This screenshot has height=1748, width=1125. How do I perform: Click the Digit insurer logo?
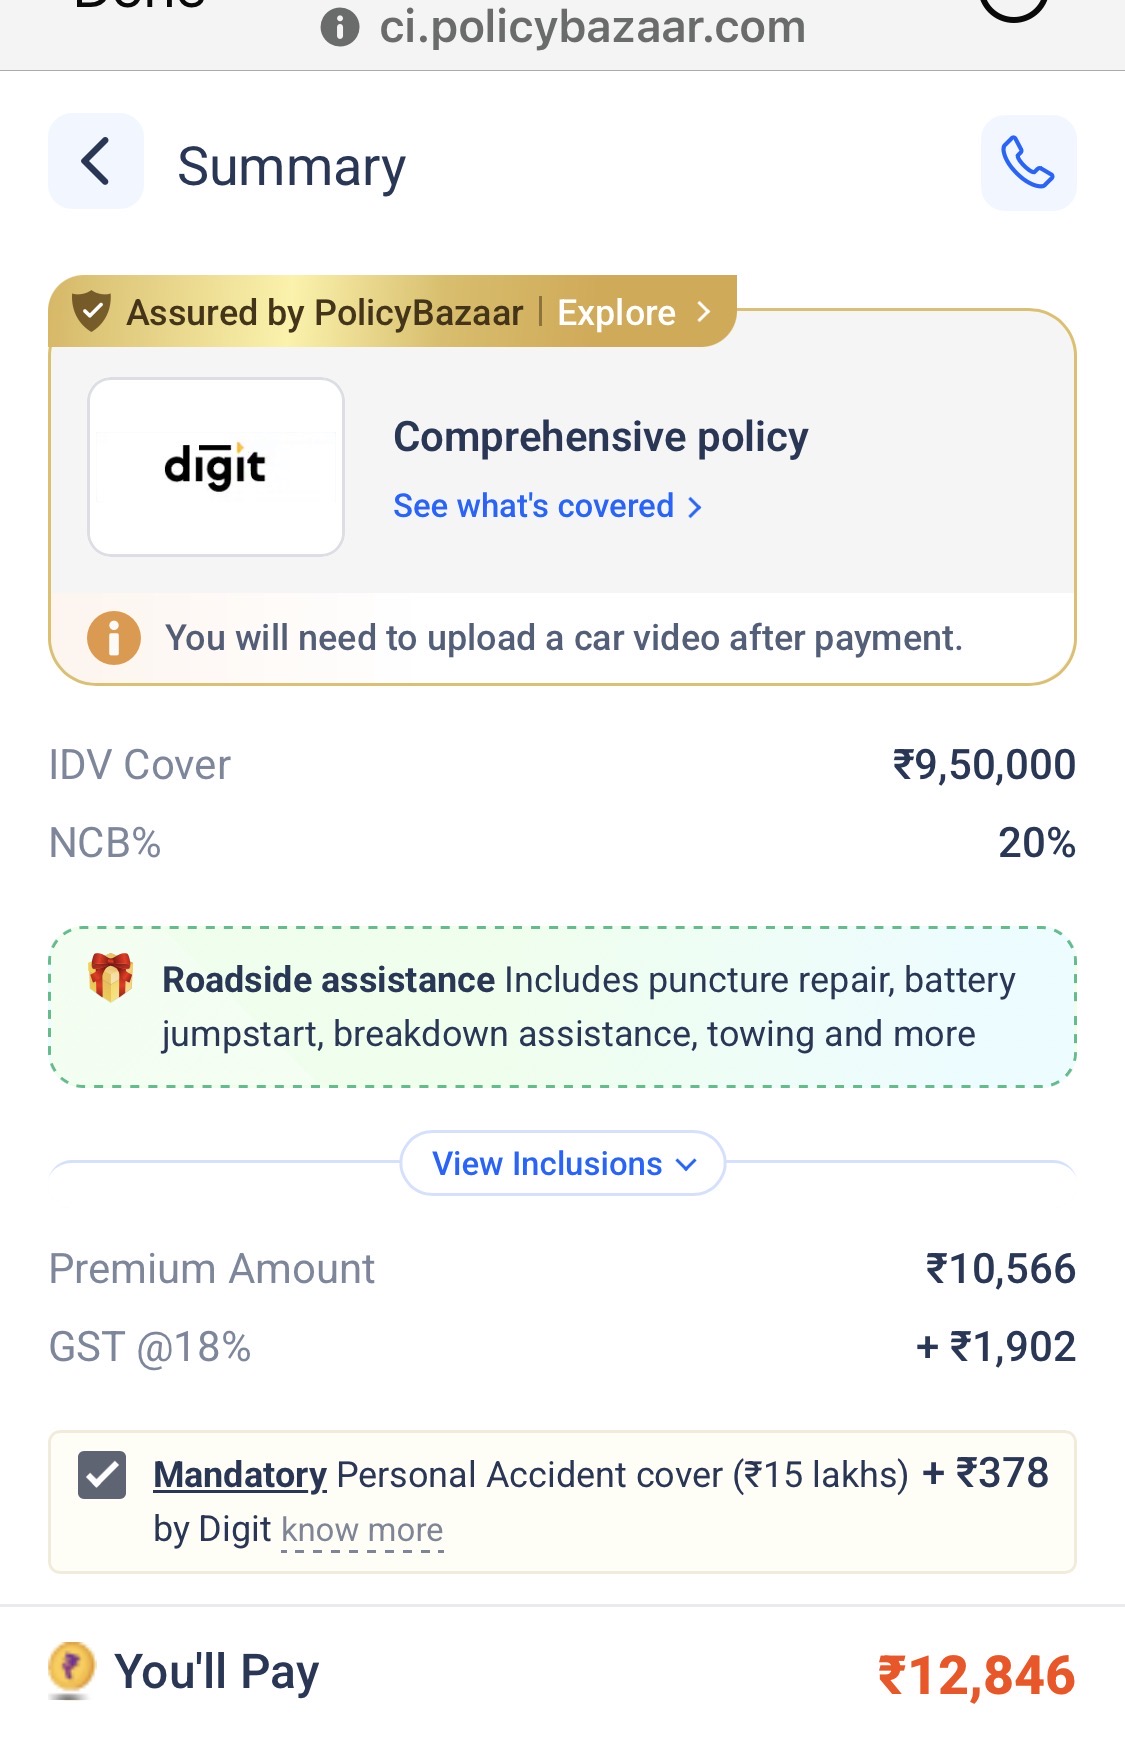click(x=216, y=467)
